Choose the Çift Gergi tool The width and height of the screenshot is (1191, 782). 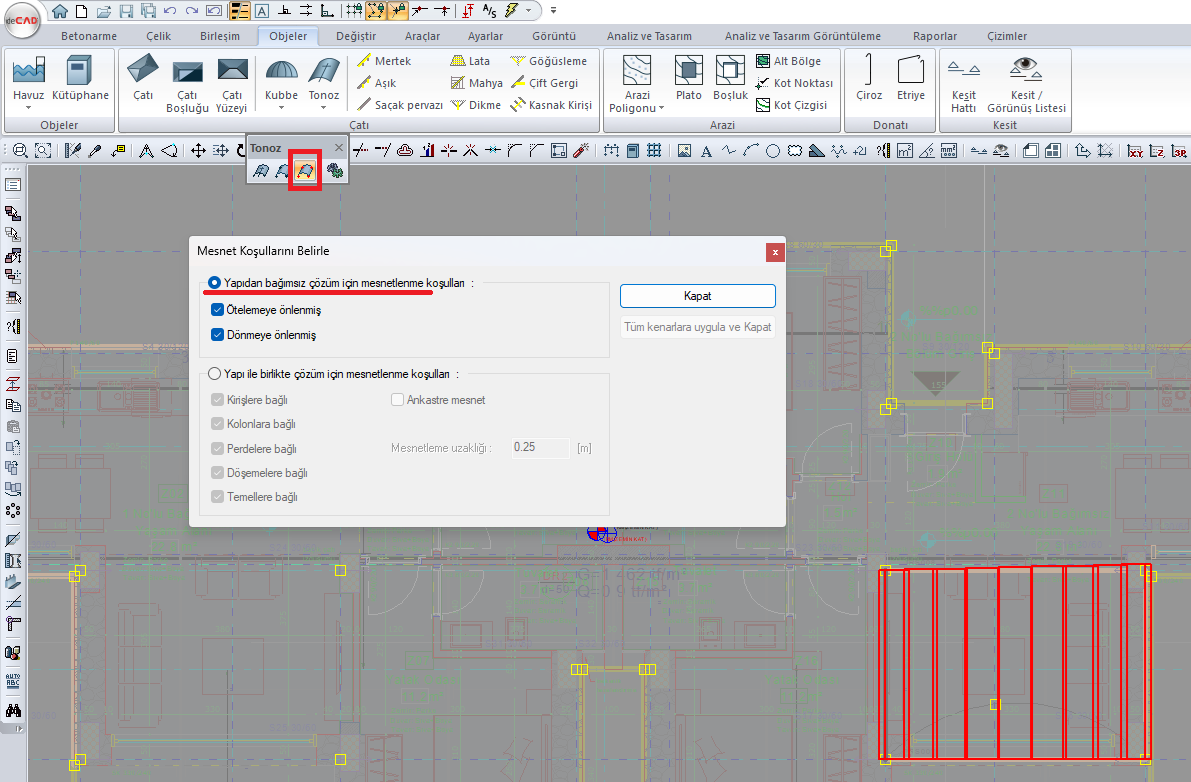(x=544, y=83)
